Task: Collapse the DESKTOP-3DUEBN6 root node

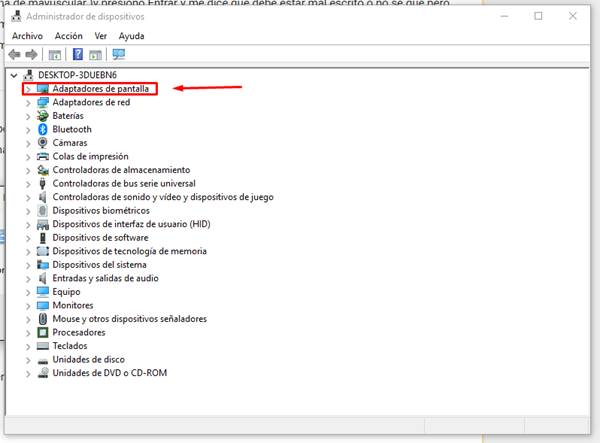Action: (14, 75)
